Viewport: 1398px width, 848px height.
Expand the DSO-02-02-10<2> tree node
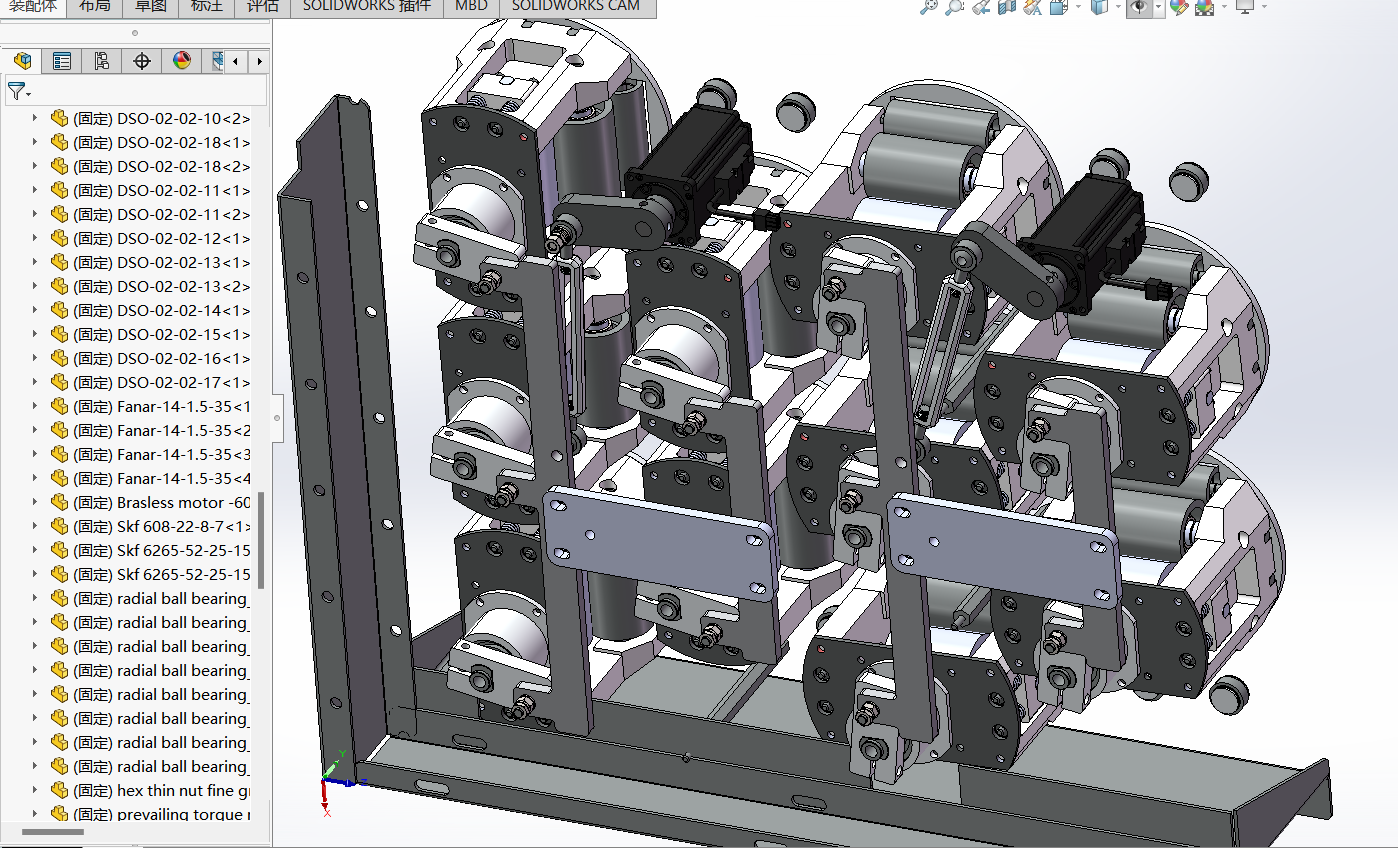[x=35, y=118]
